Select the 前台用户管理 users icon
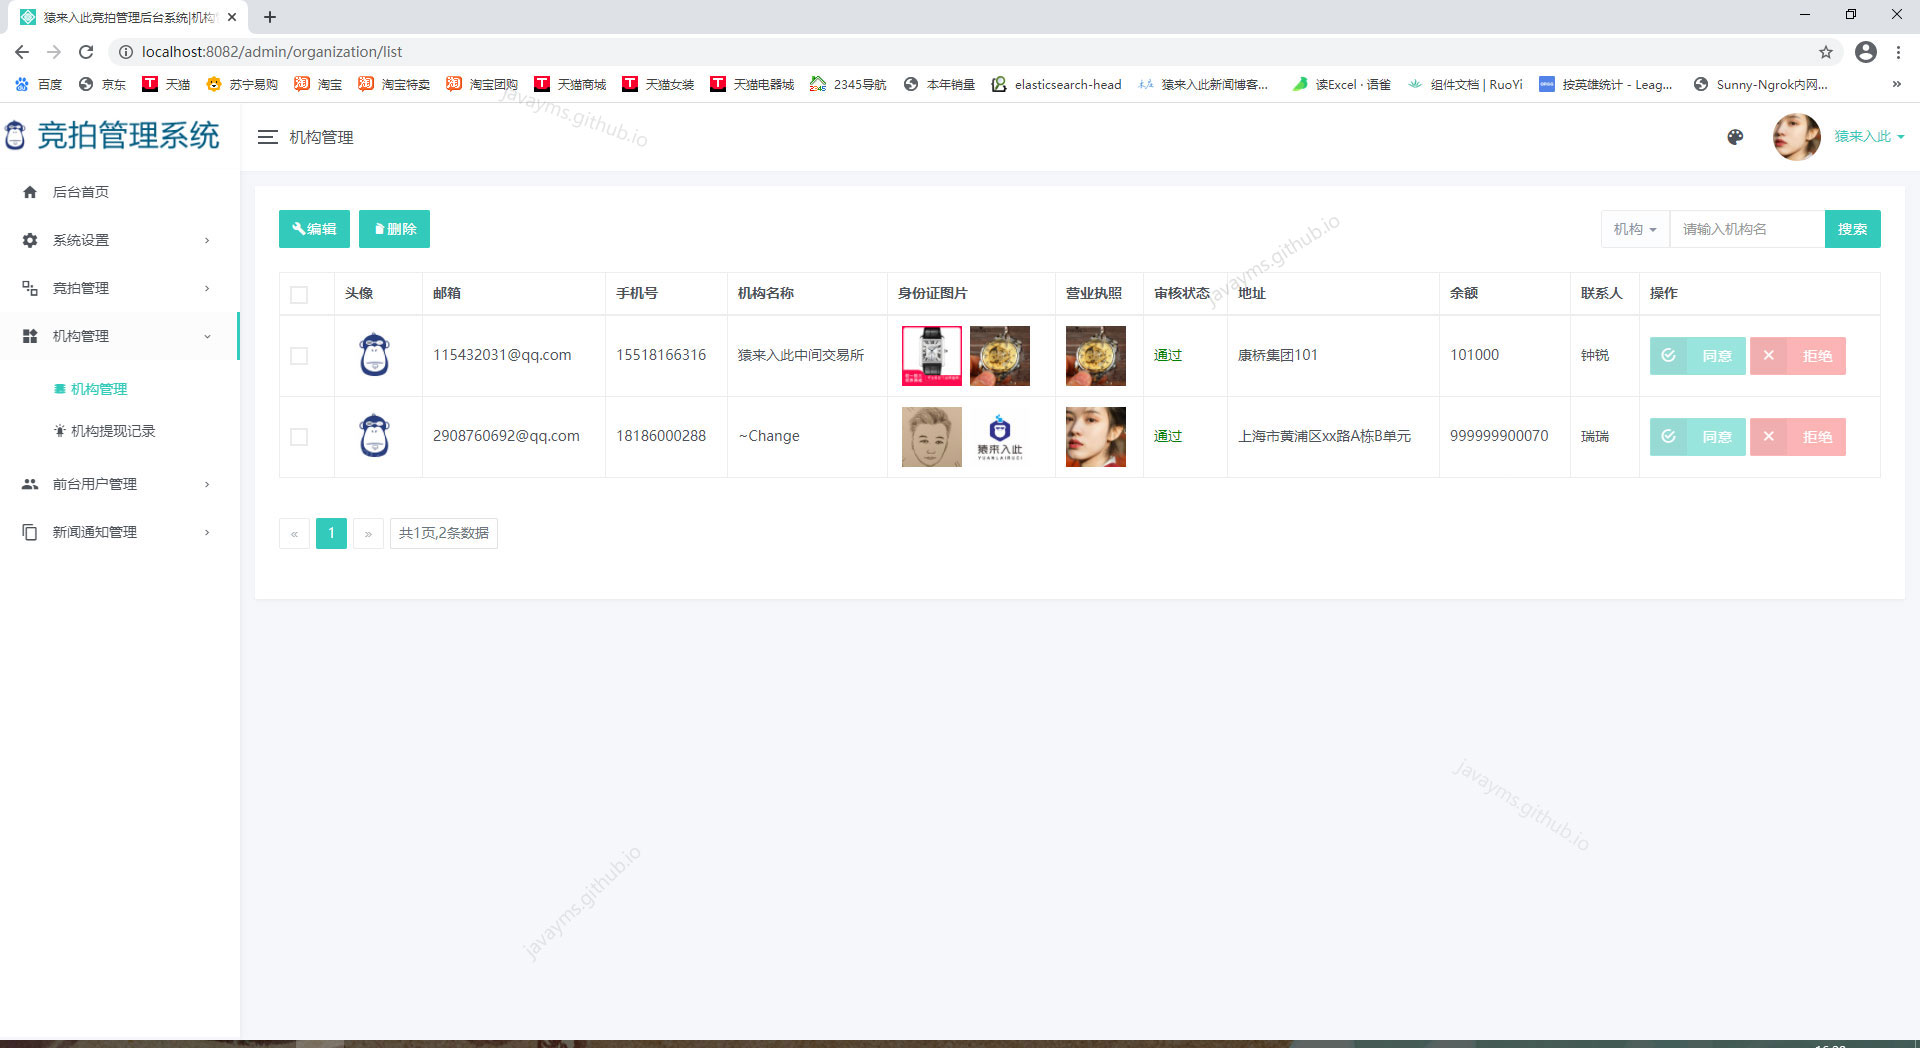Screen dimensions: 1920x1048 (30, 484)
